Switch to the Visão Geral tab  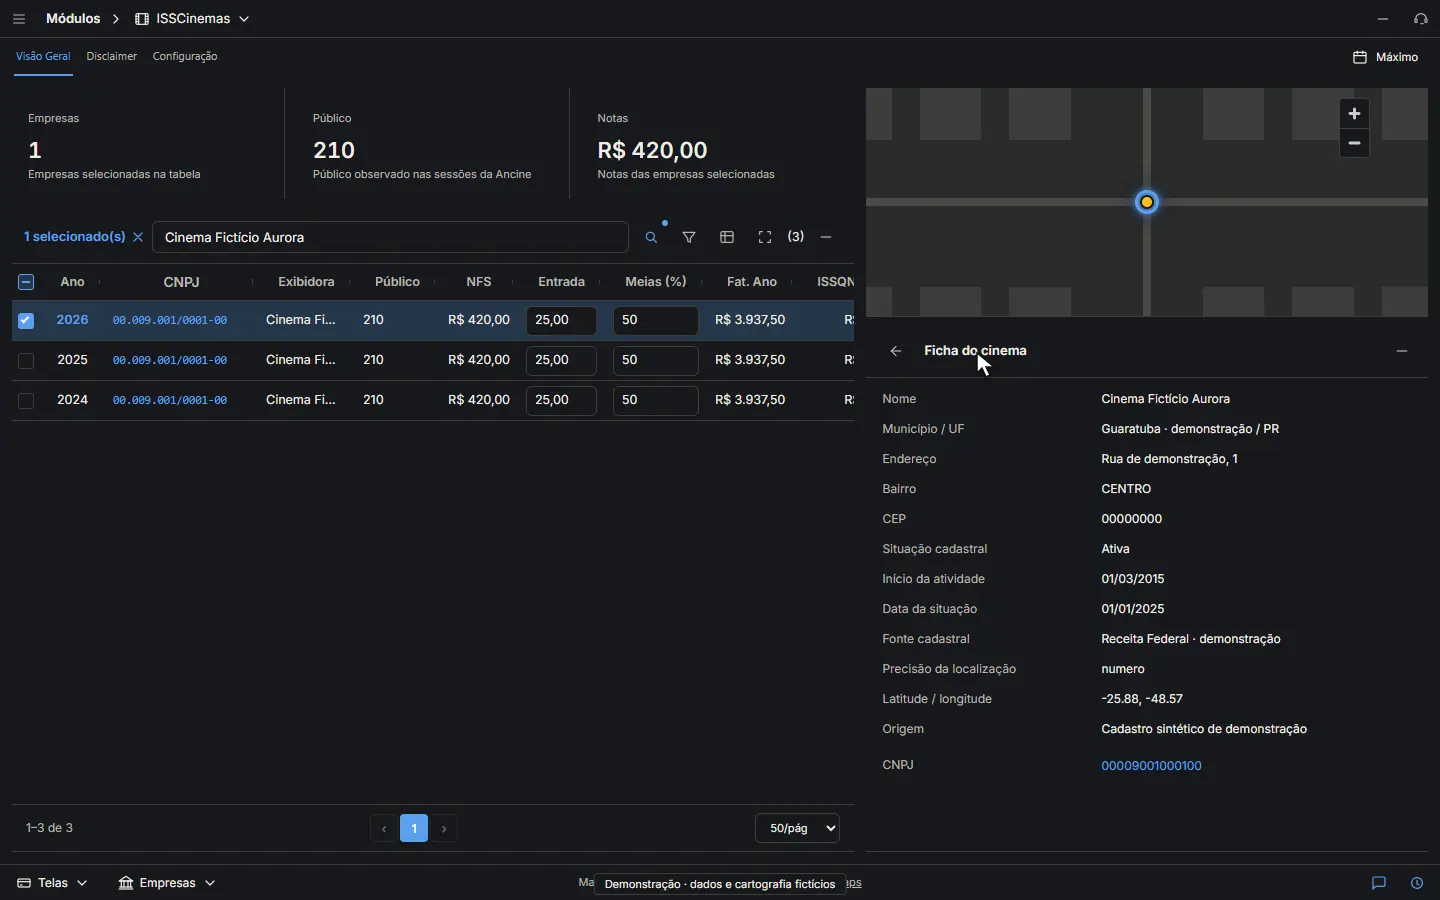[43, 57]
